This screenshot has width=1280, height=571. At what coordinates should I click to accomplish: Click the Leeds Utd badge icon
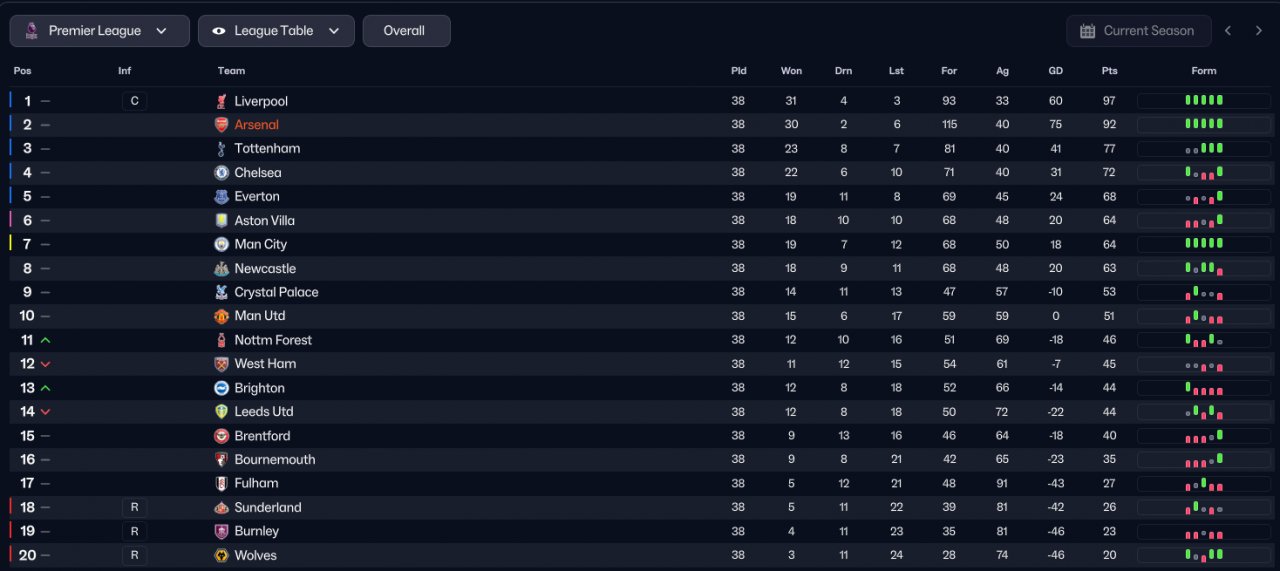point(221,412)
